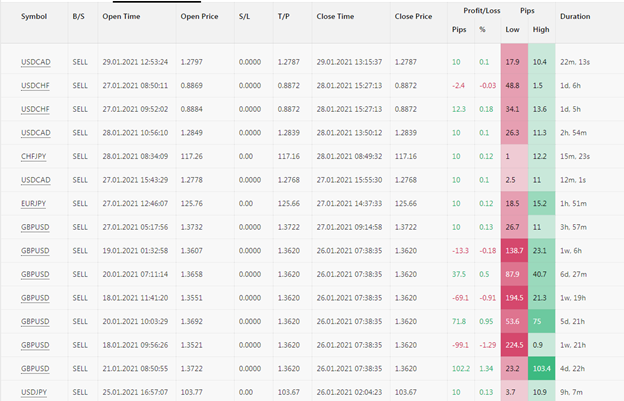Click the S/L column header

tap(245, 17)
